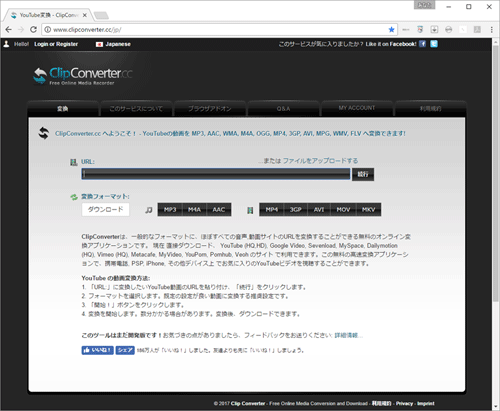
Task: Click the circular arrows icon near welcome text
Action: pos(44,133)
